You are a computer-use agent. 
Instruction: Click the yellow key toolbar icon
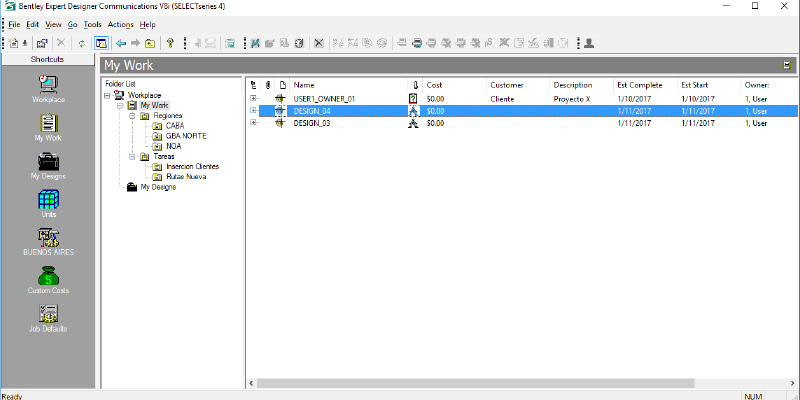click(171, 43)
